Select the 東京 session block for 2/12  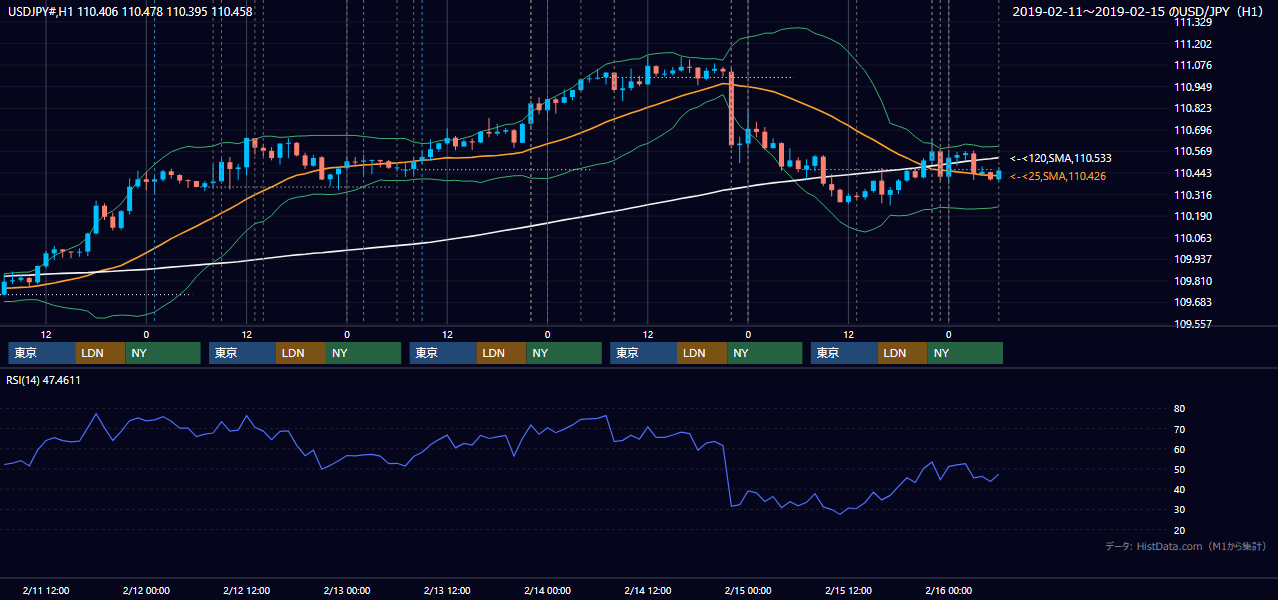243,353
